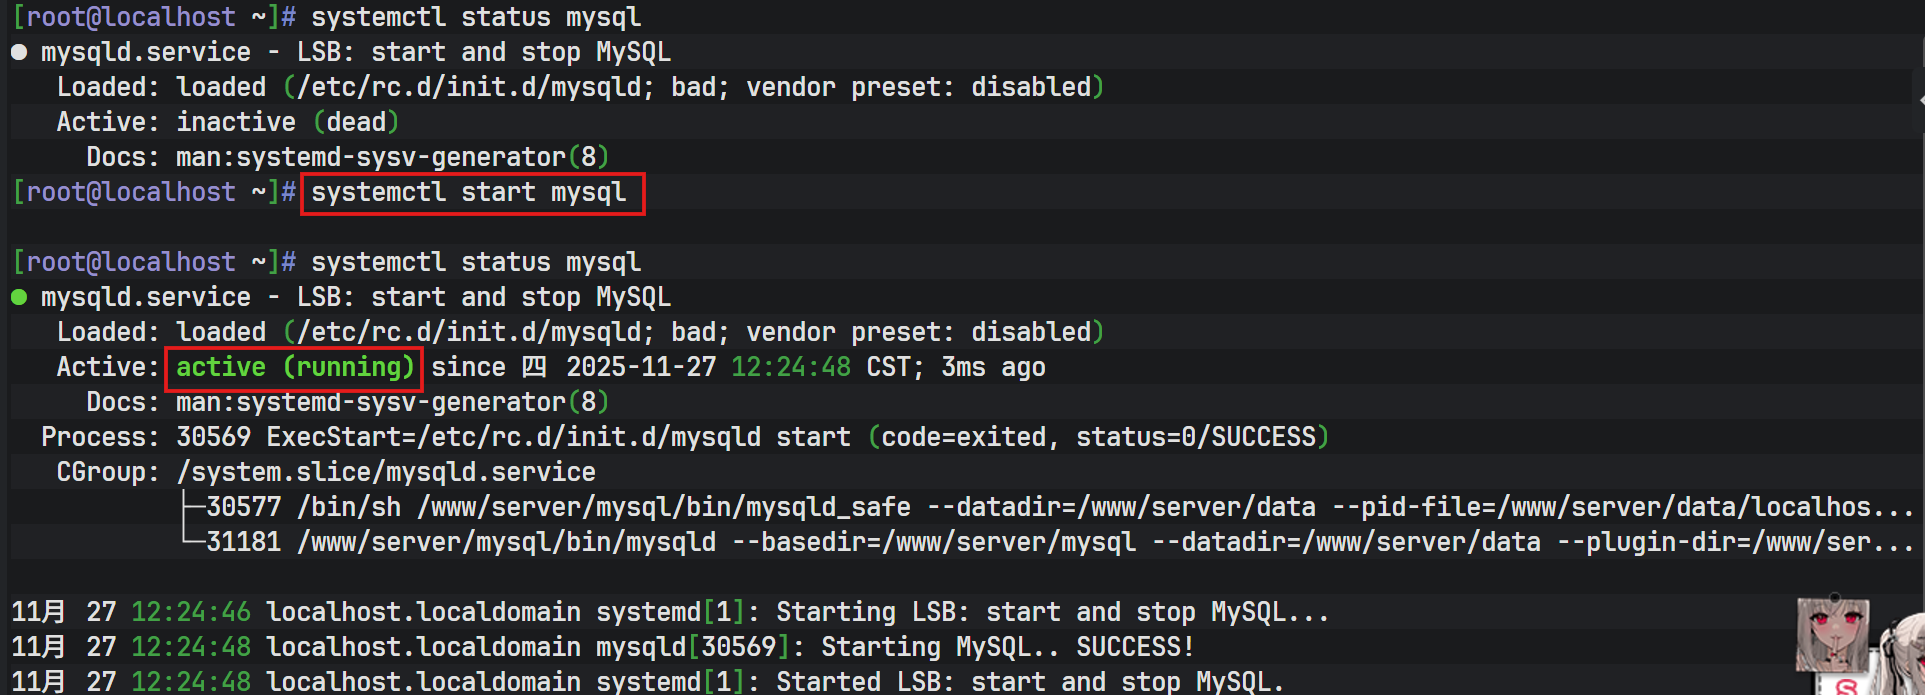The image size is (1925, 695).
Task: Click the first "[root@localhost ~]#" prompt
Action: pyautogui.click(x=154, y=17)
